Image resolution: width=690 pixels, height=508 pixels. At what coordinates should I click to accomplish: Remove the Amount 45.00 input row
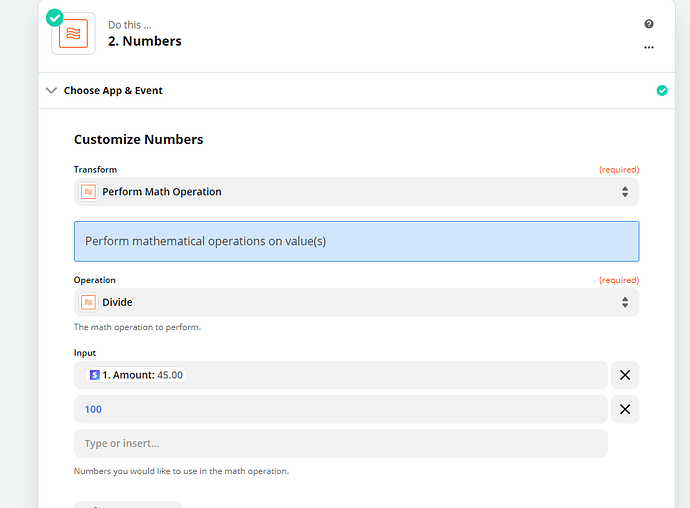tap(625, 375)
